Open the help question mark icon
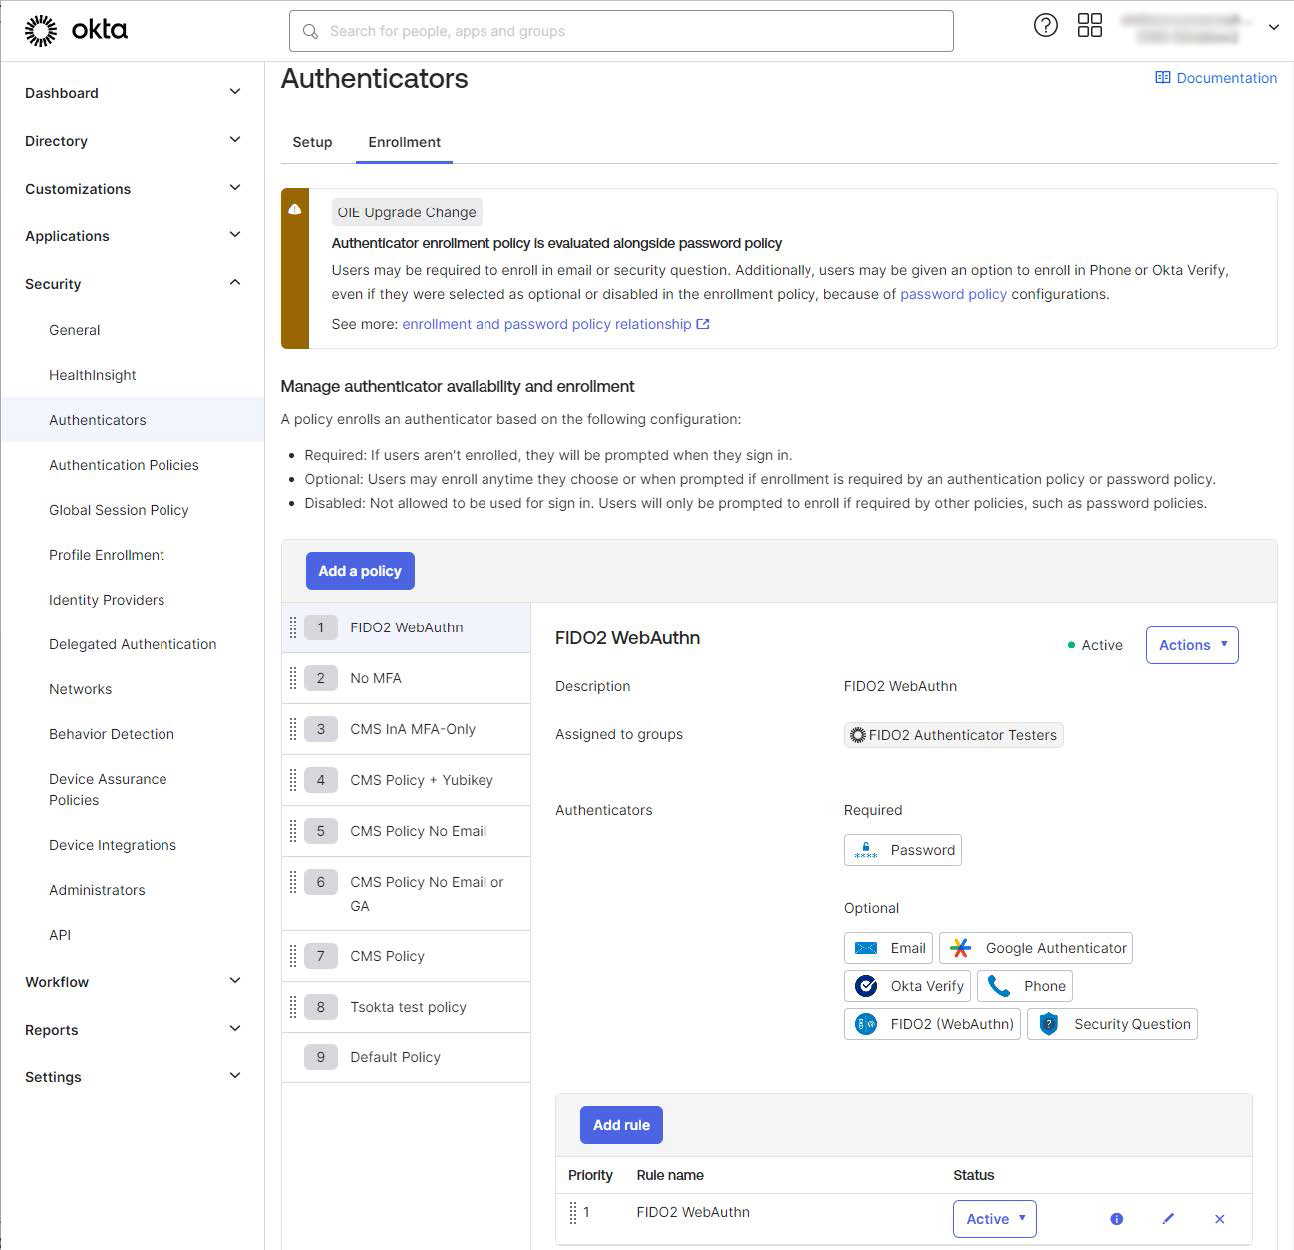The height and width of the screenshot is (1250, 1294). coord(1045,26)
